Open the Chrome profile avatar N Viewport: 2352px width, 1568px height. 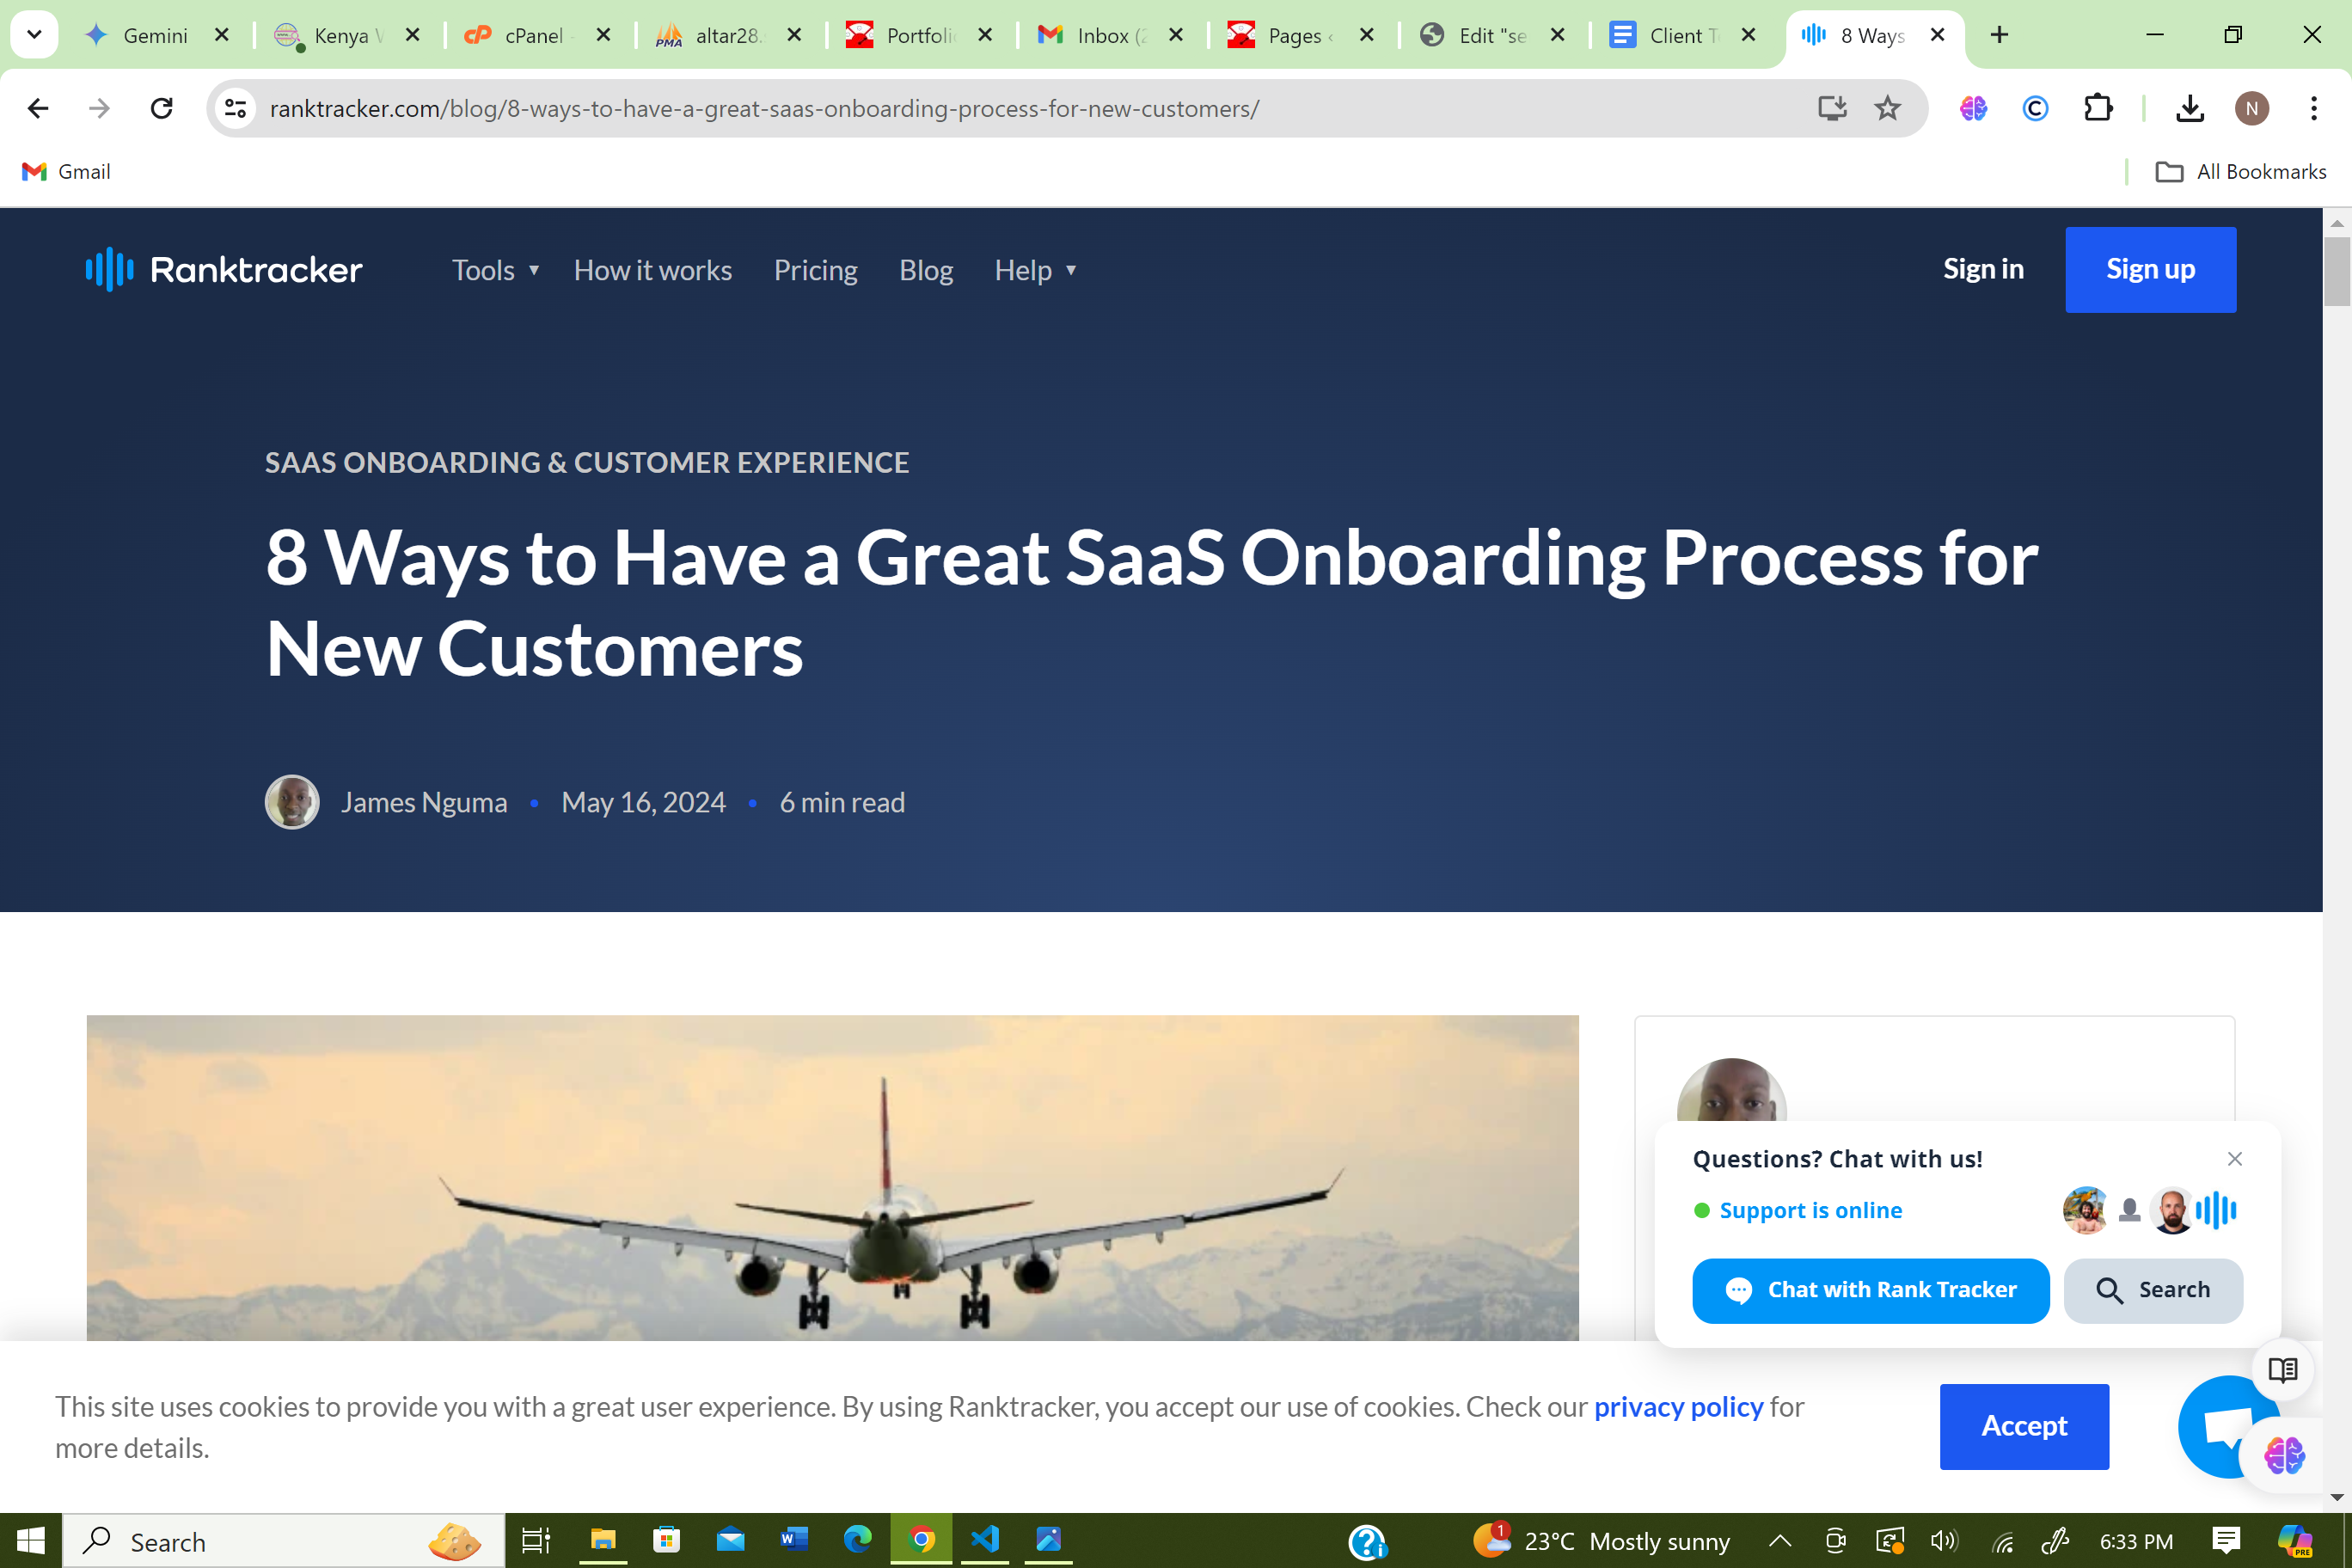pos(2252,108)
